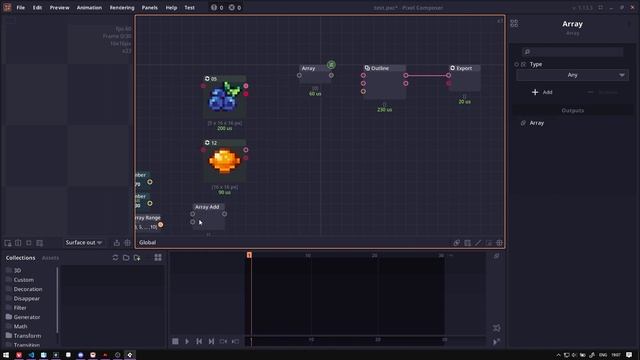
Task: Open the Rendering menu
Action: pyautogui.click(x=122, y=7)
